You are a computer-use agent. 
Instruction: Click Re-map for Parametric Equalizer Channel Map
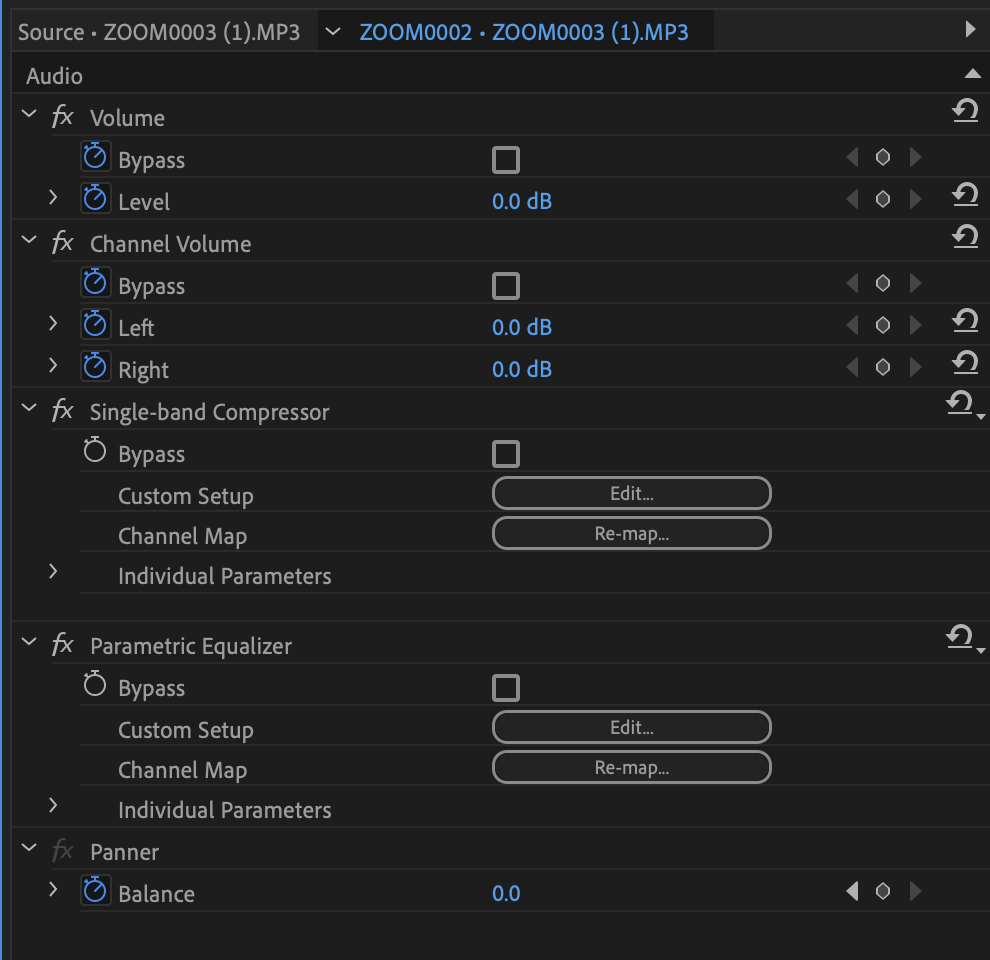pos(631,767)
